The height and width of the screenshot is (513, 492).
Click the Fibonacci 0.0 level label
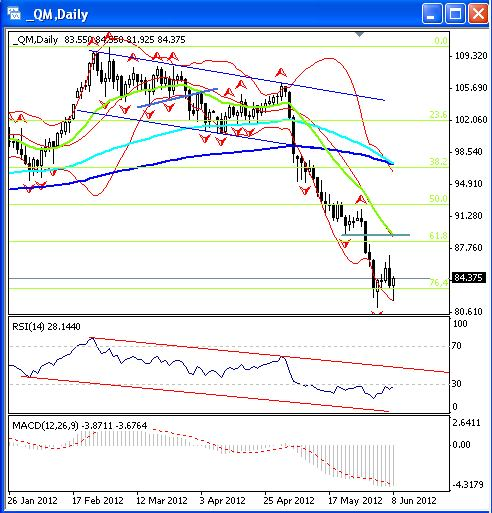(441, 41)
